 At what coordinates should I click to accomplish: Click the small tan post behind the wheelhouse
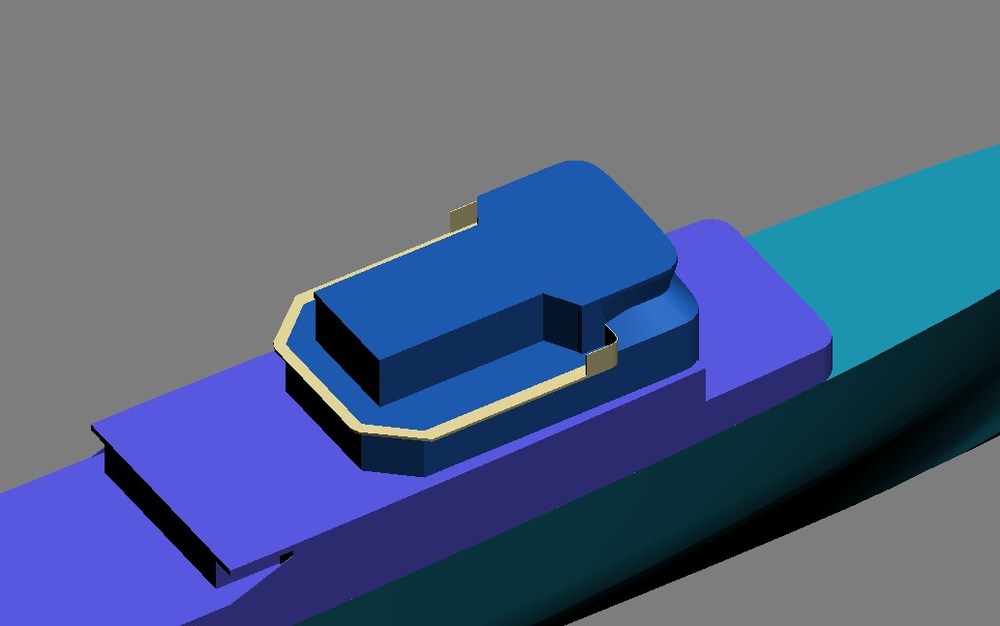pyautogui.click(x=463, y=217)
